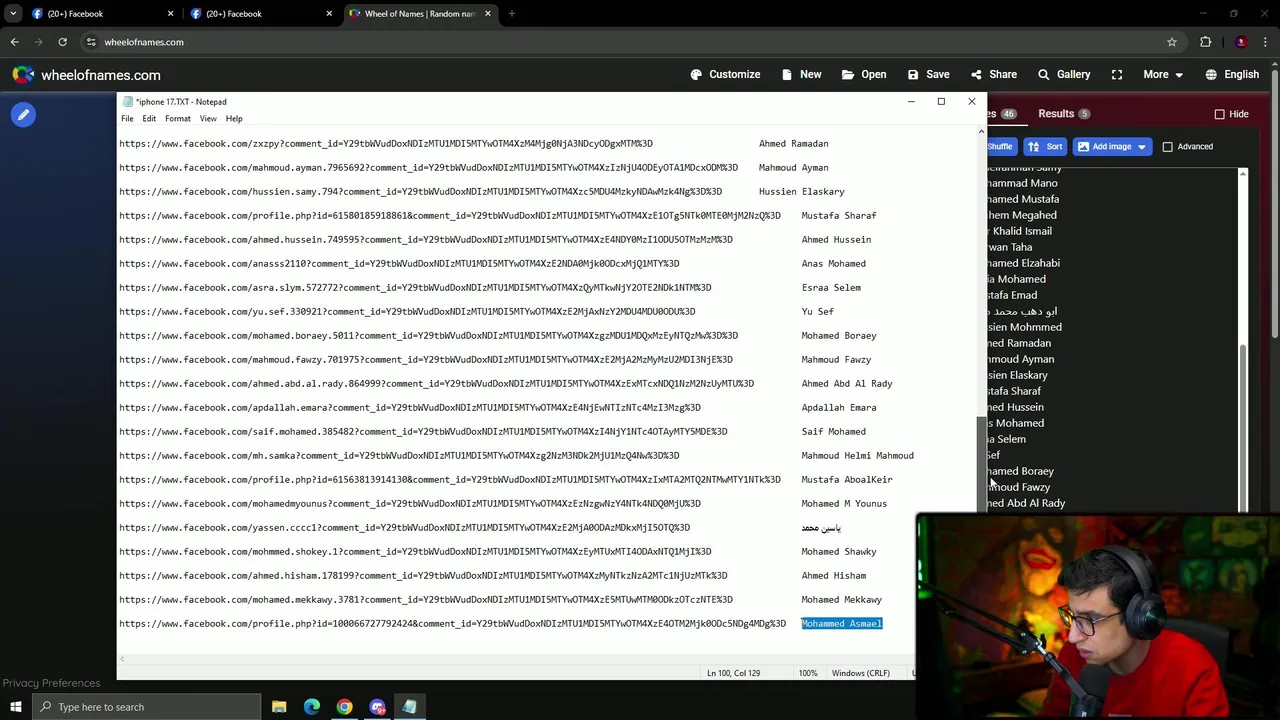Open the wheel Gallery
Screen dimensions: 1280x720
click(x=1064, y=74)
